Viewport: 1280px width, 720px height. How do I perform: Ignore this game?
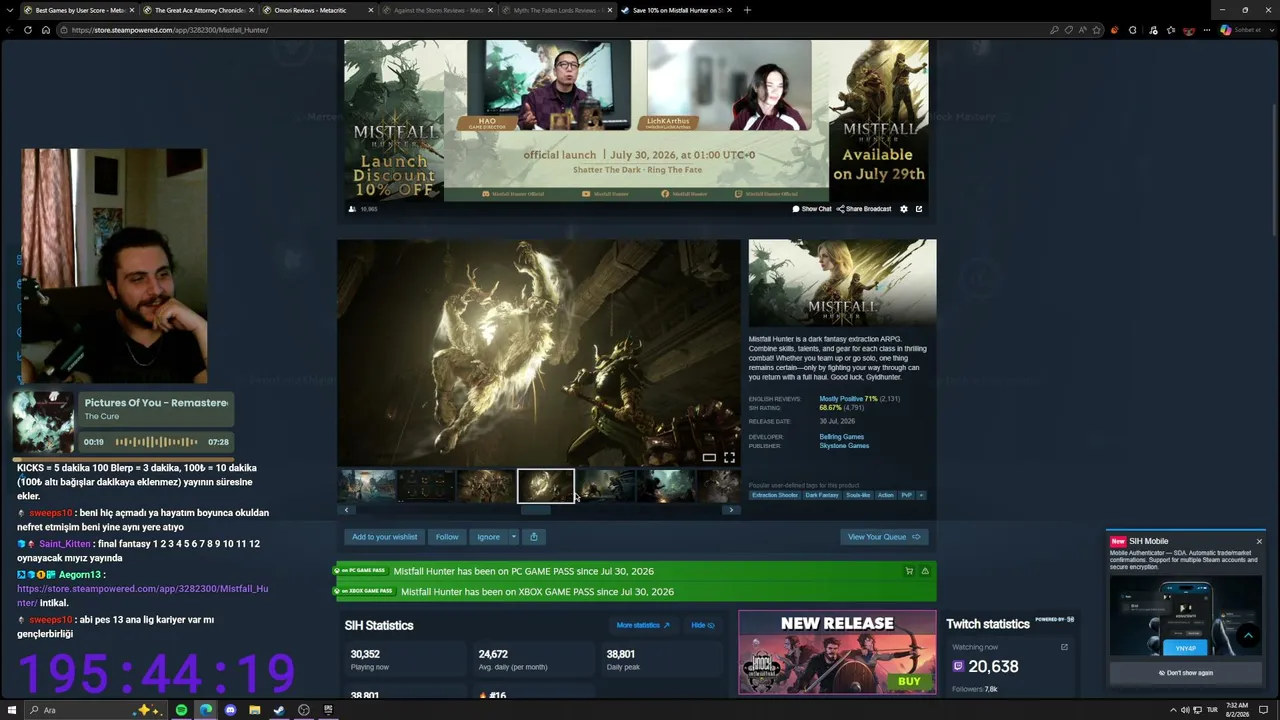click(x=488, y=537)
